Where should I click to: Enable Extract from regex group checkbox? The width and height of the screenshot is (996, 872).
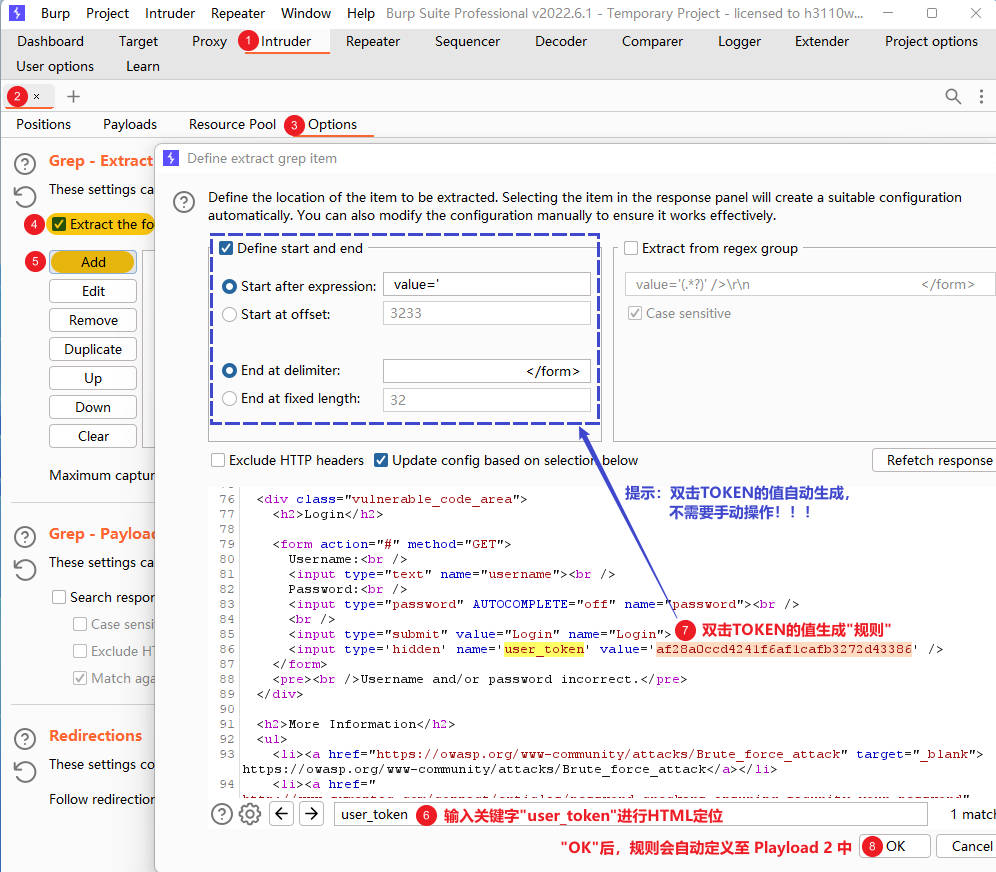[x=631, y=248]
